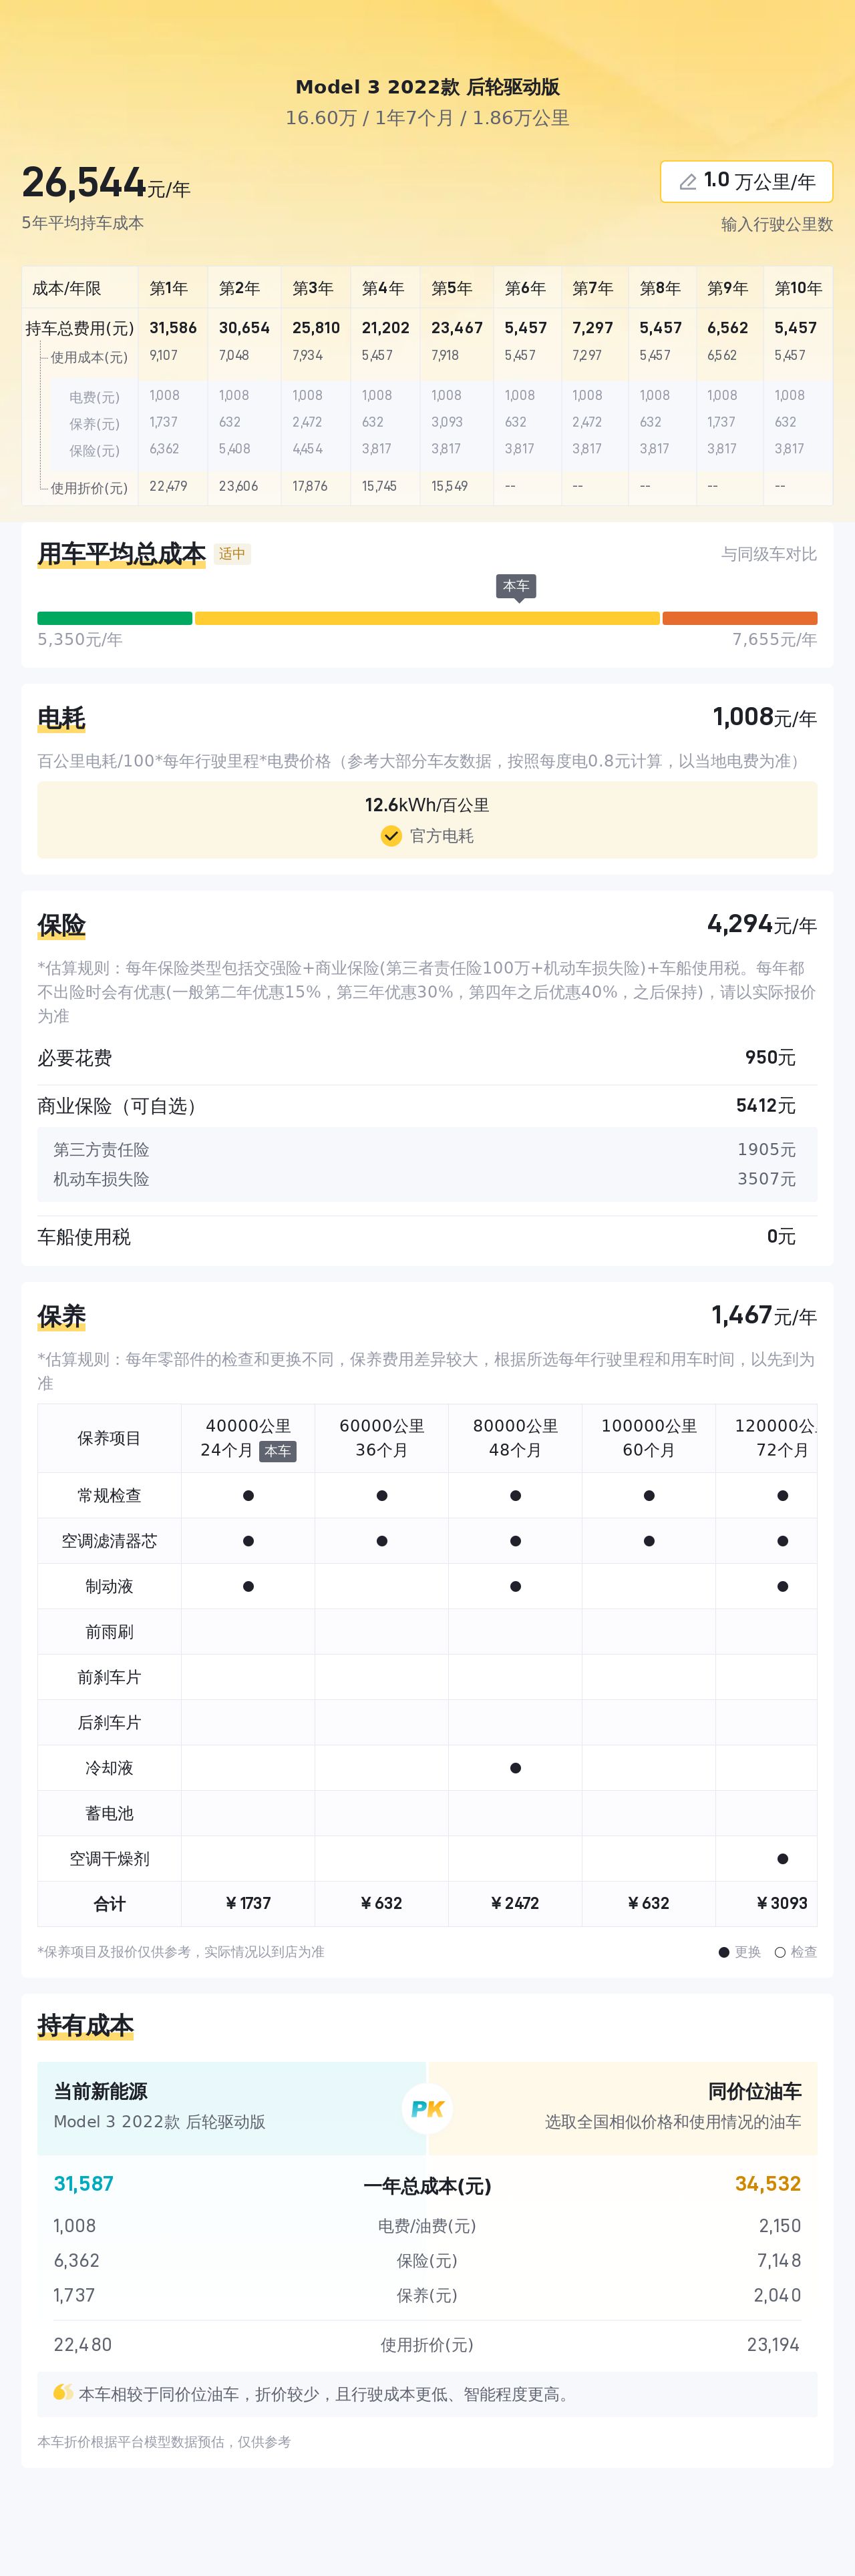Screen dimensions: 855x2576
Task: Click the green segment of the cost bar
Action: [115, 618]
